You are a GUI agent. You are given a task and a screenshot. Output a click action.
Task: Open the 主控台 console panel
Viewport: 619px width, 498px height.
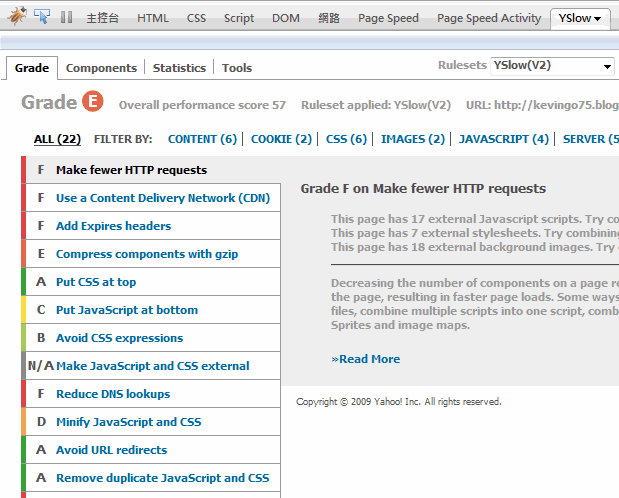click(x=103, y=18)
